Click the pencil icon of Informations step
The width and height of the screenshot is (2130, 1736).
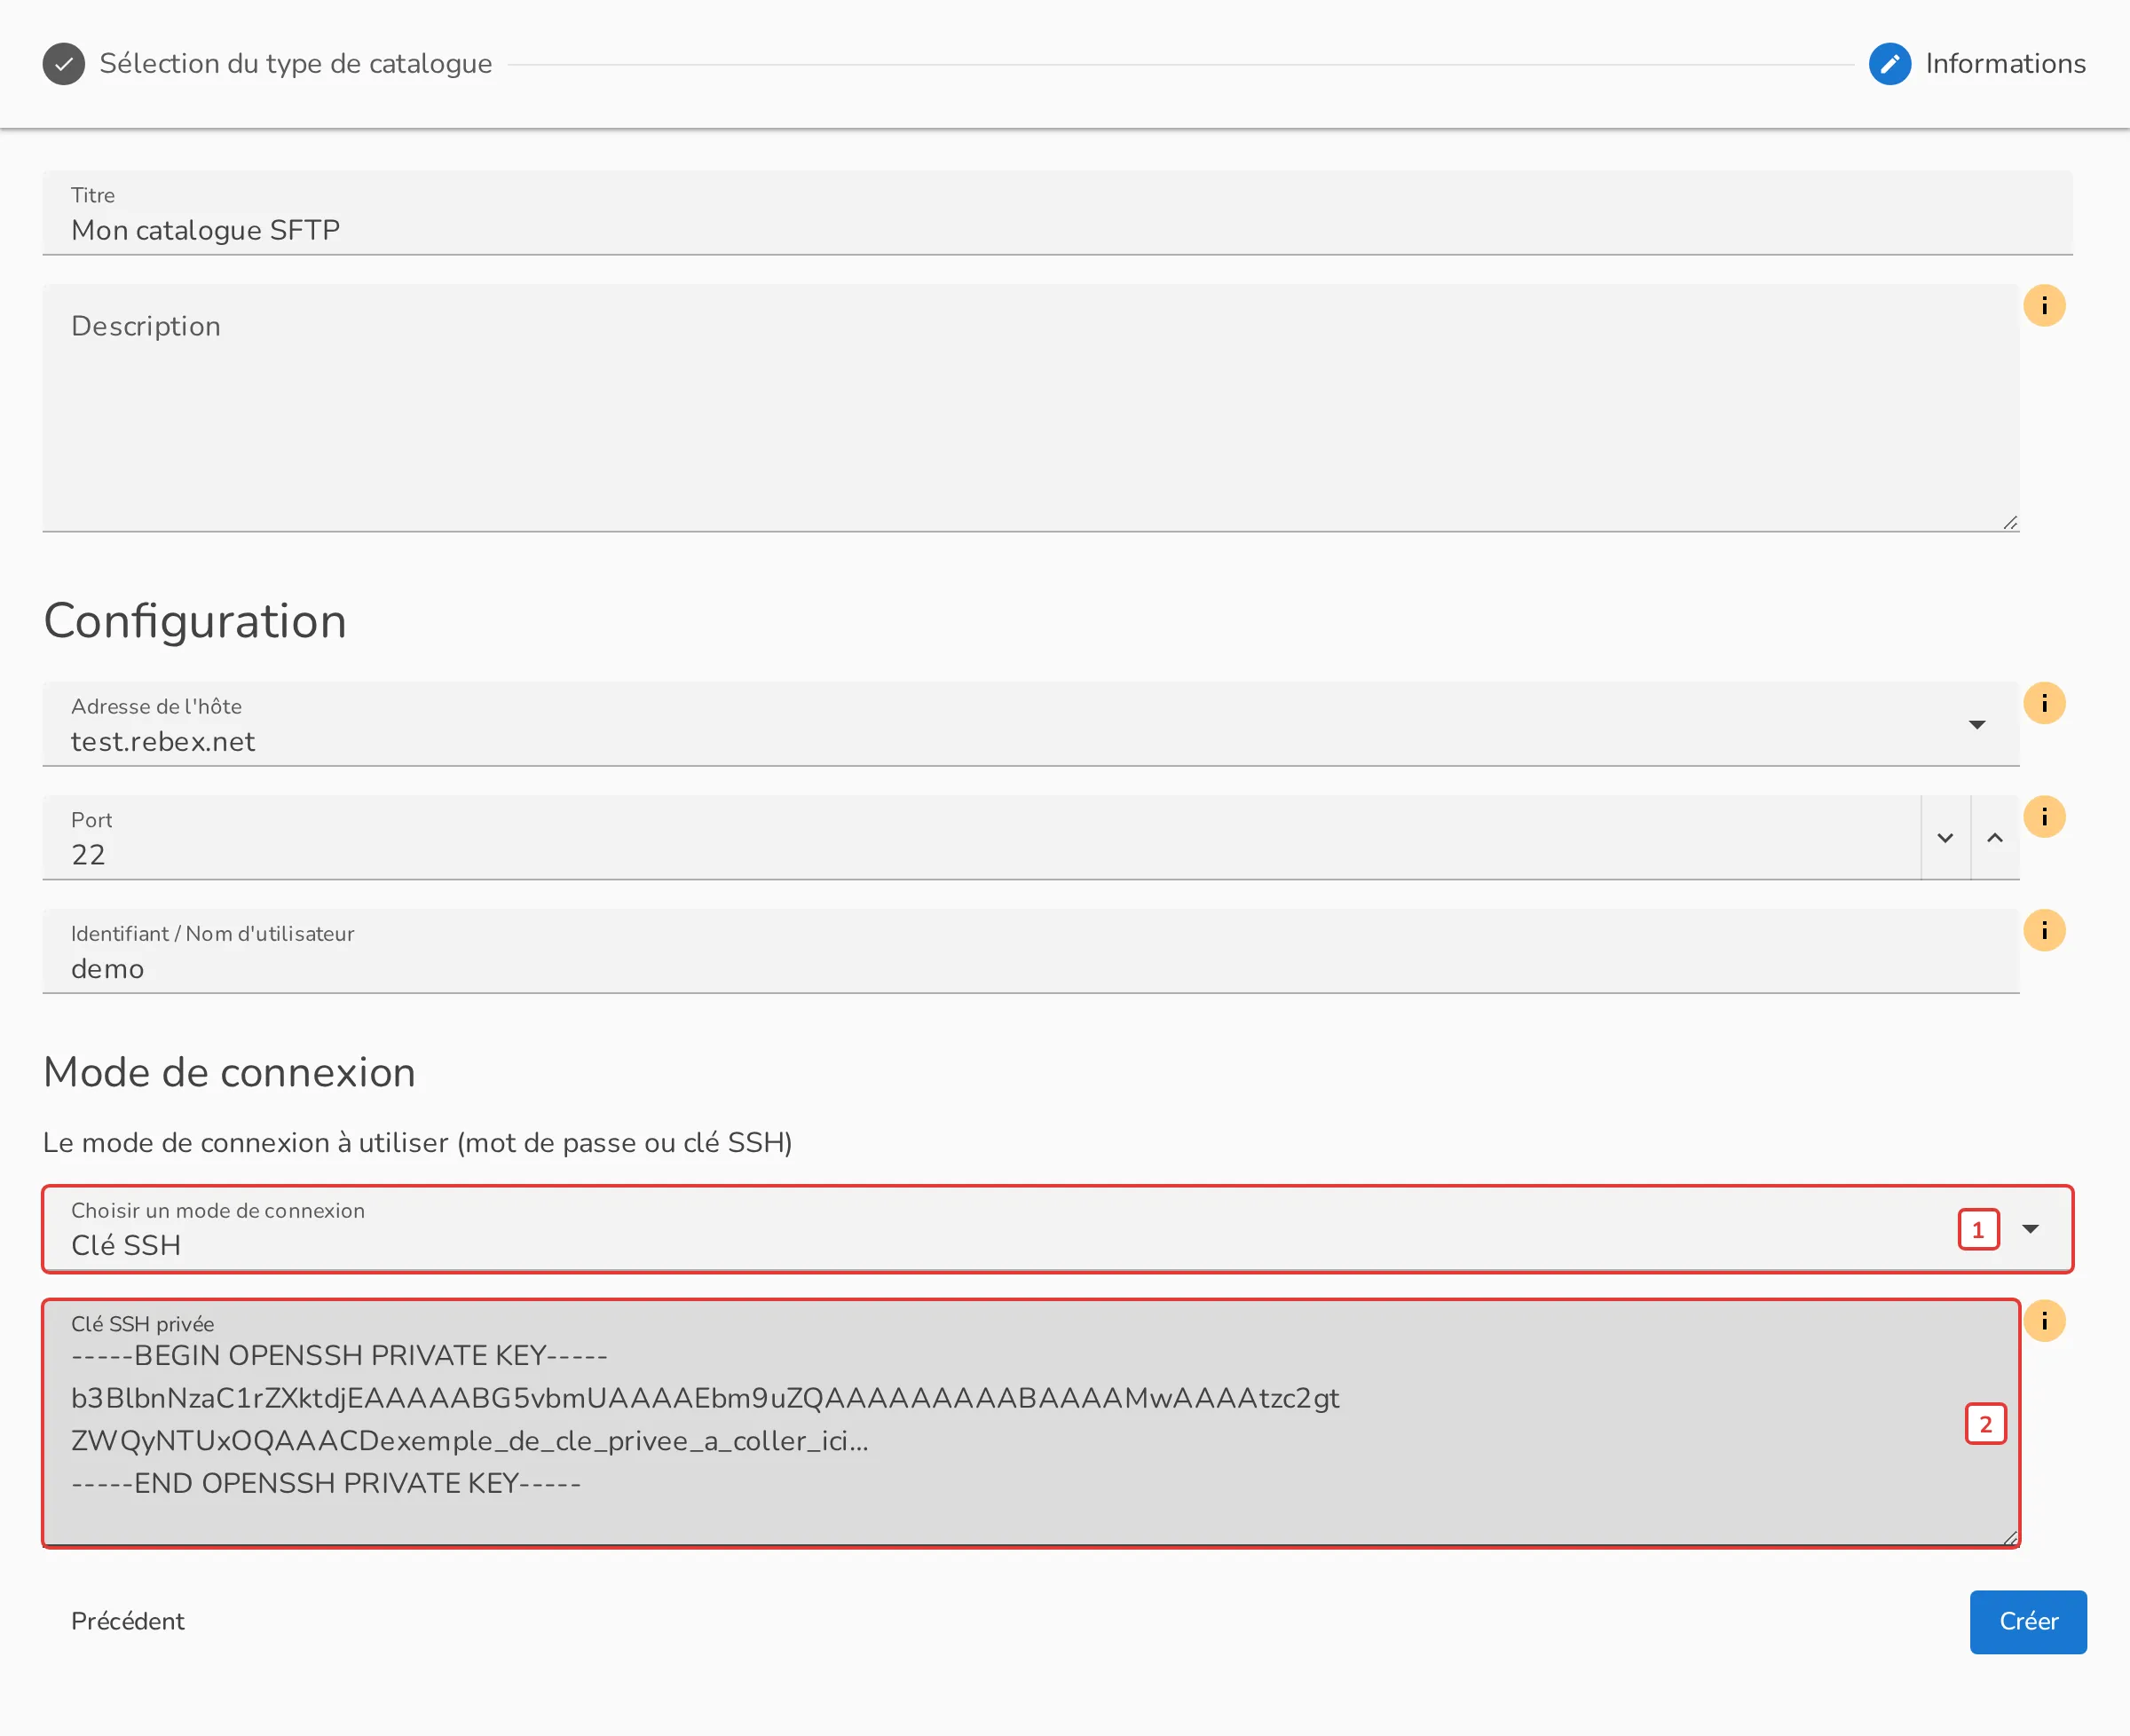[1890, 64]
